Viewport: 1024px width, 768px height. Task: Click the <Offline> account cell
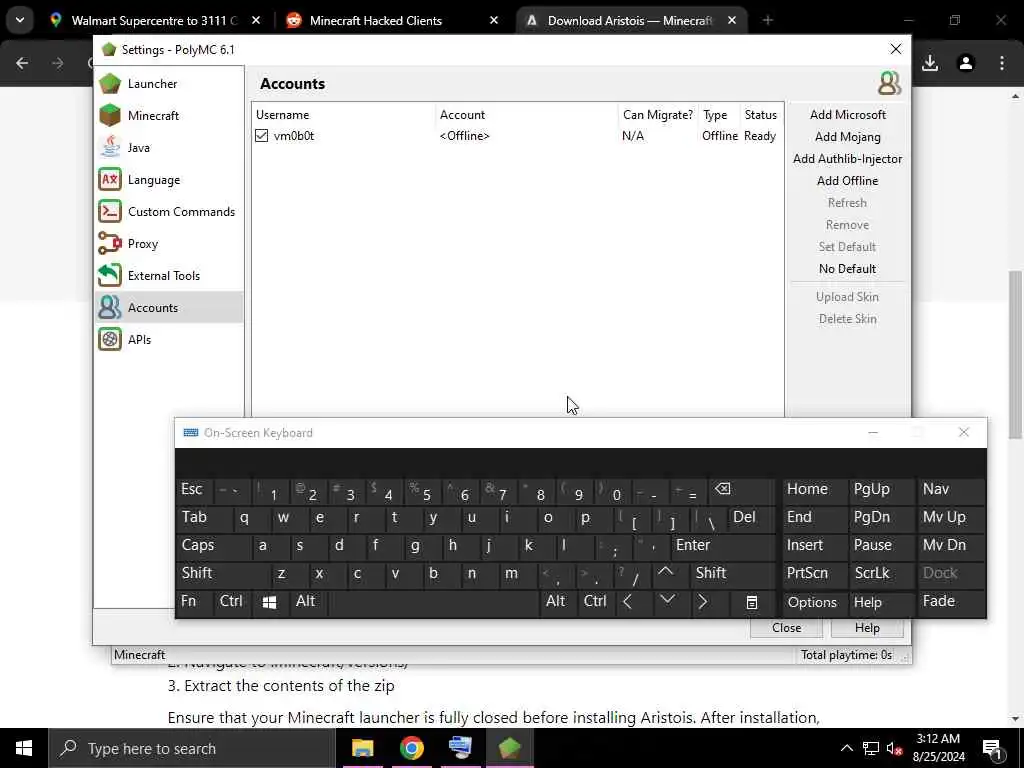(x=464, y=136)
